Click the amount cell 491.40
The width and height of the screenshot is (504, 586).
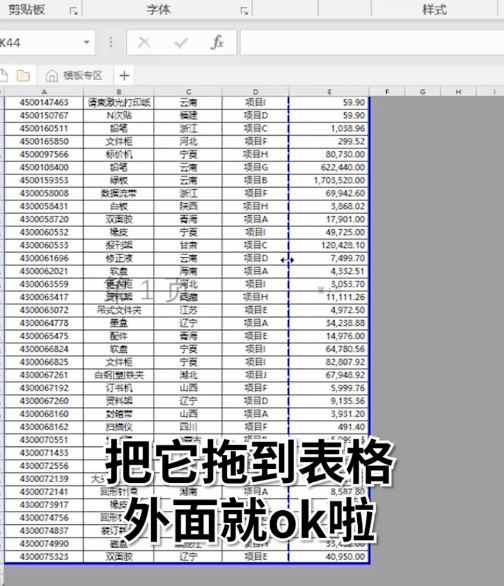click(x=329, y=427)
